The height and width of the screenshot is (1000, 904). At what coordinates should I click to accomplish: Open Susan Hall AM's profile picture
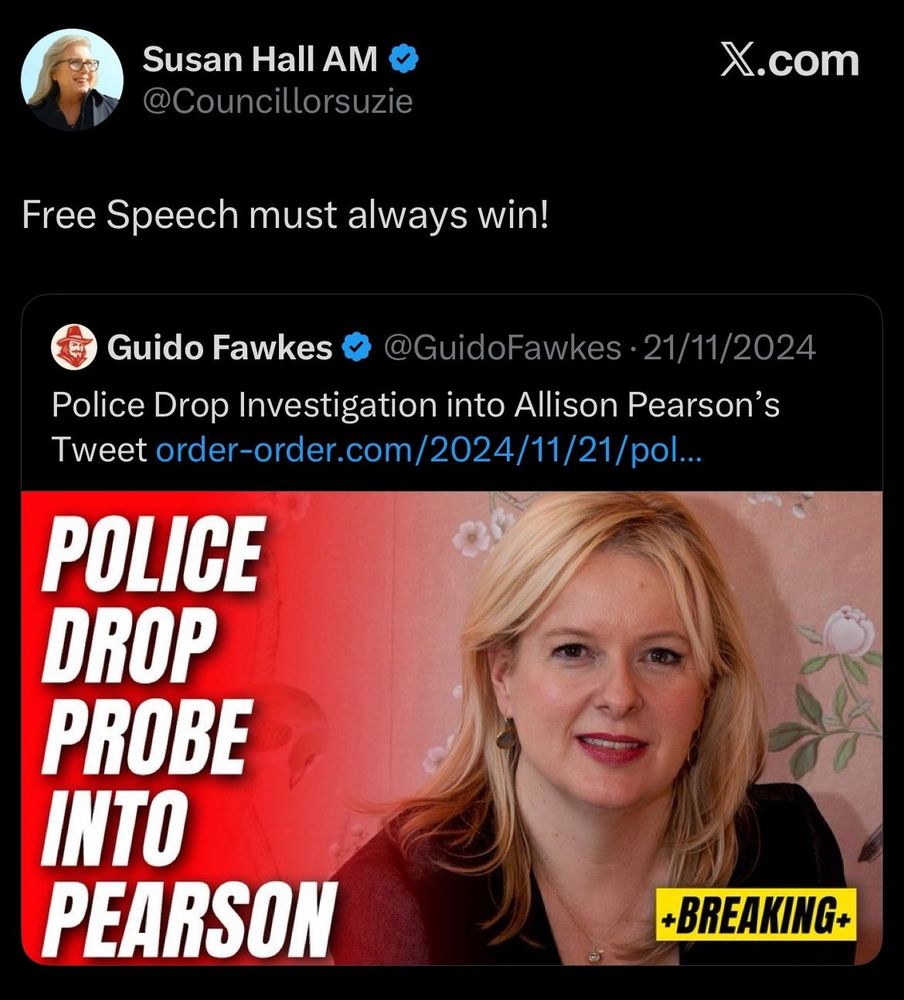[71, 80]
